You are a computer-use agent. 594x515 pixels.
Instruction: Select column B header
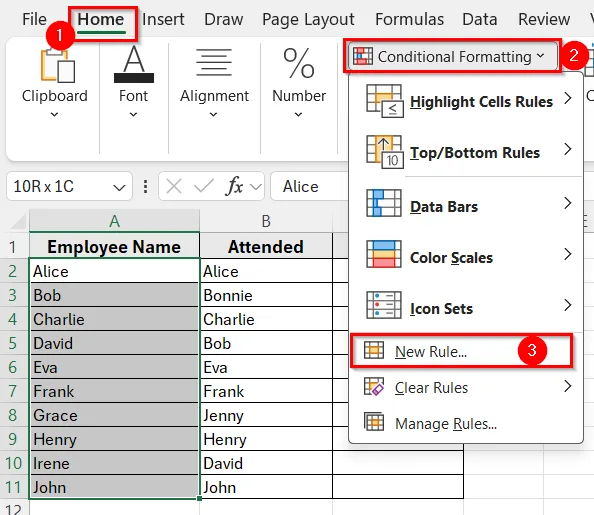click(266, 221)
